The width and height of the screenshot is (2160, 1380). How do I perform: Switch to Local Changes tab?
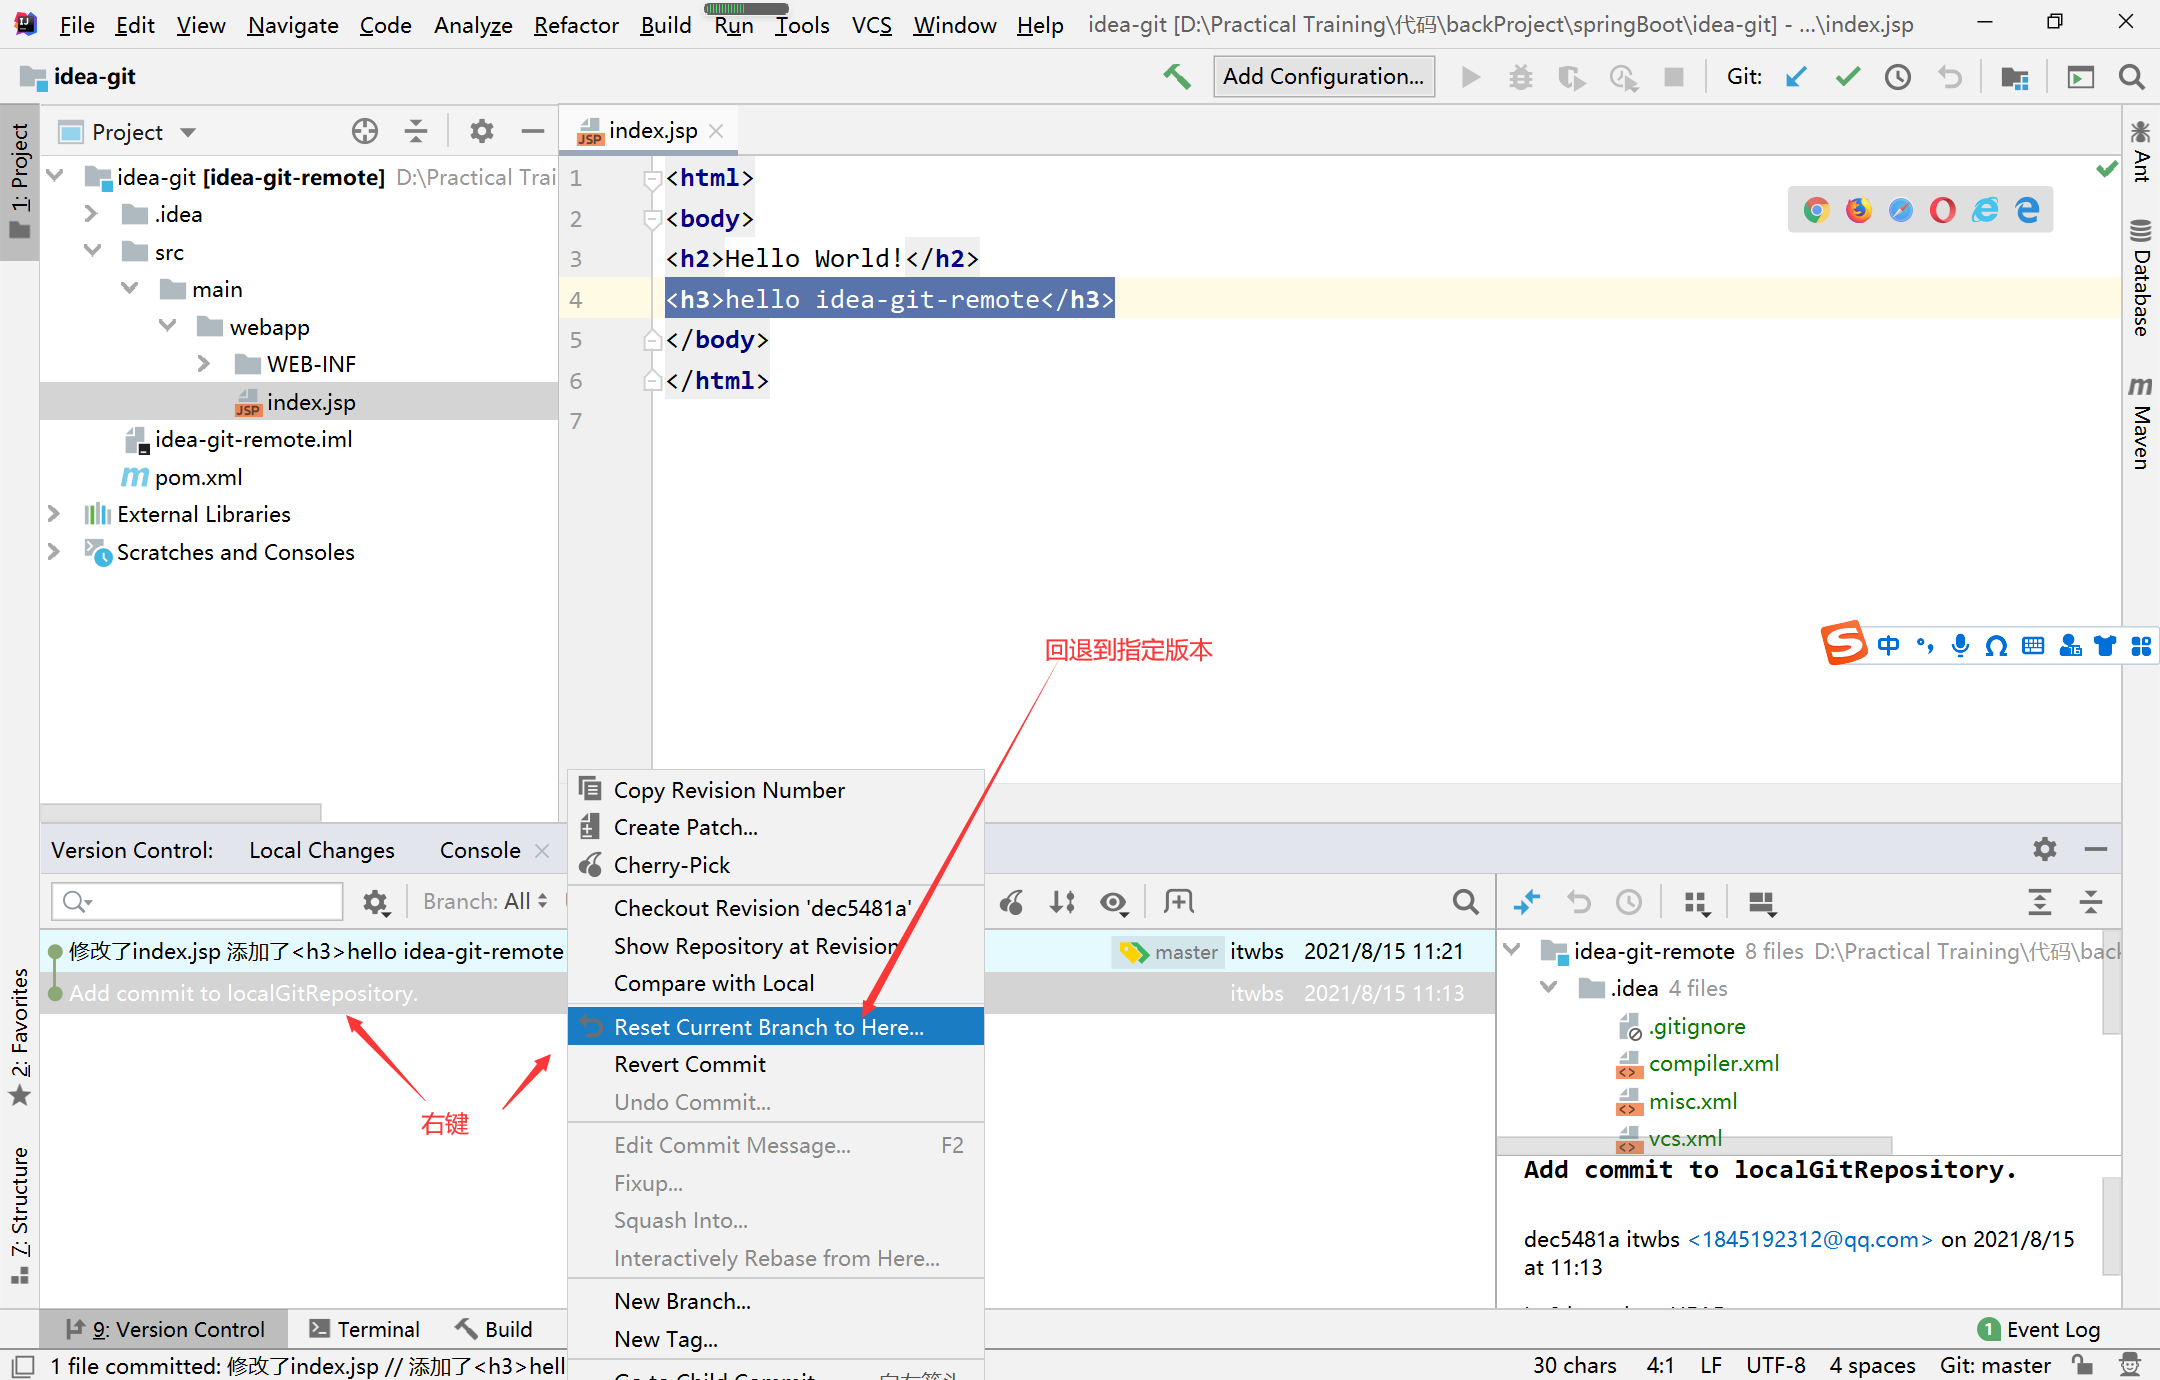(x=321, y=850)
